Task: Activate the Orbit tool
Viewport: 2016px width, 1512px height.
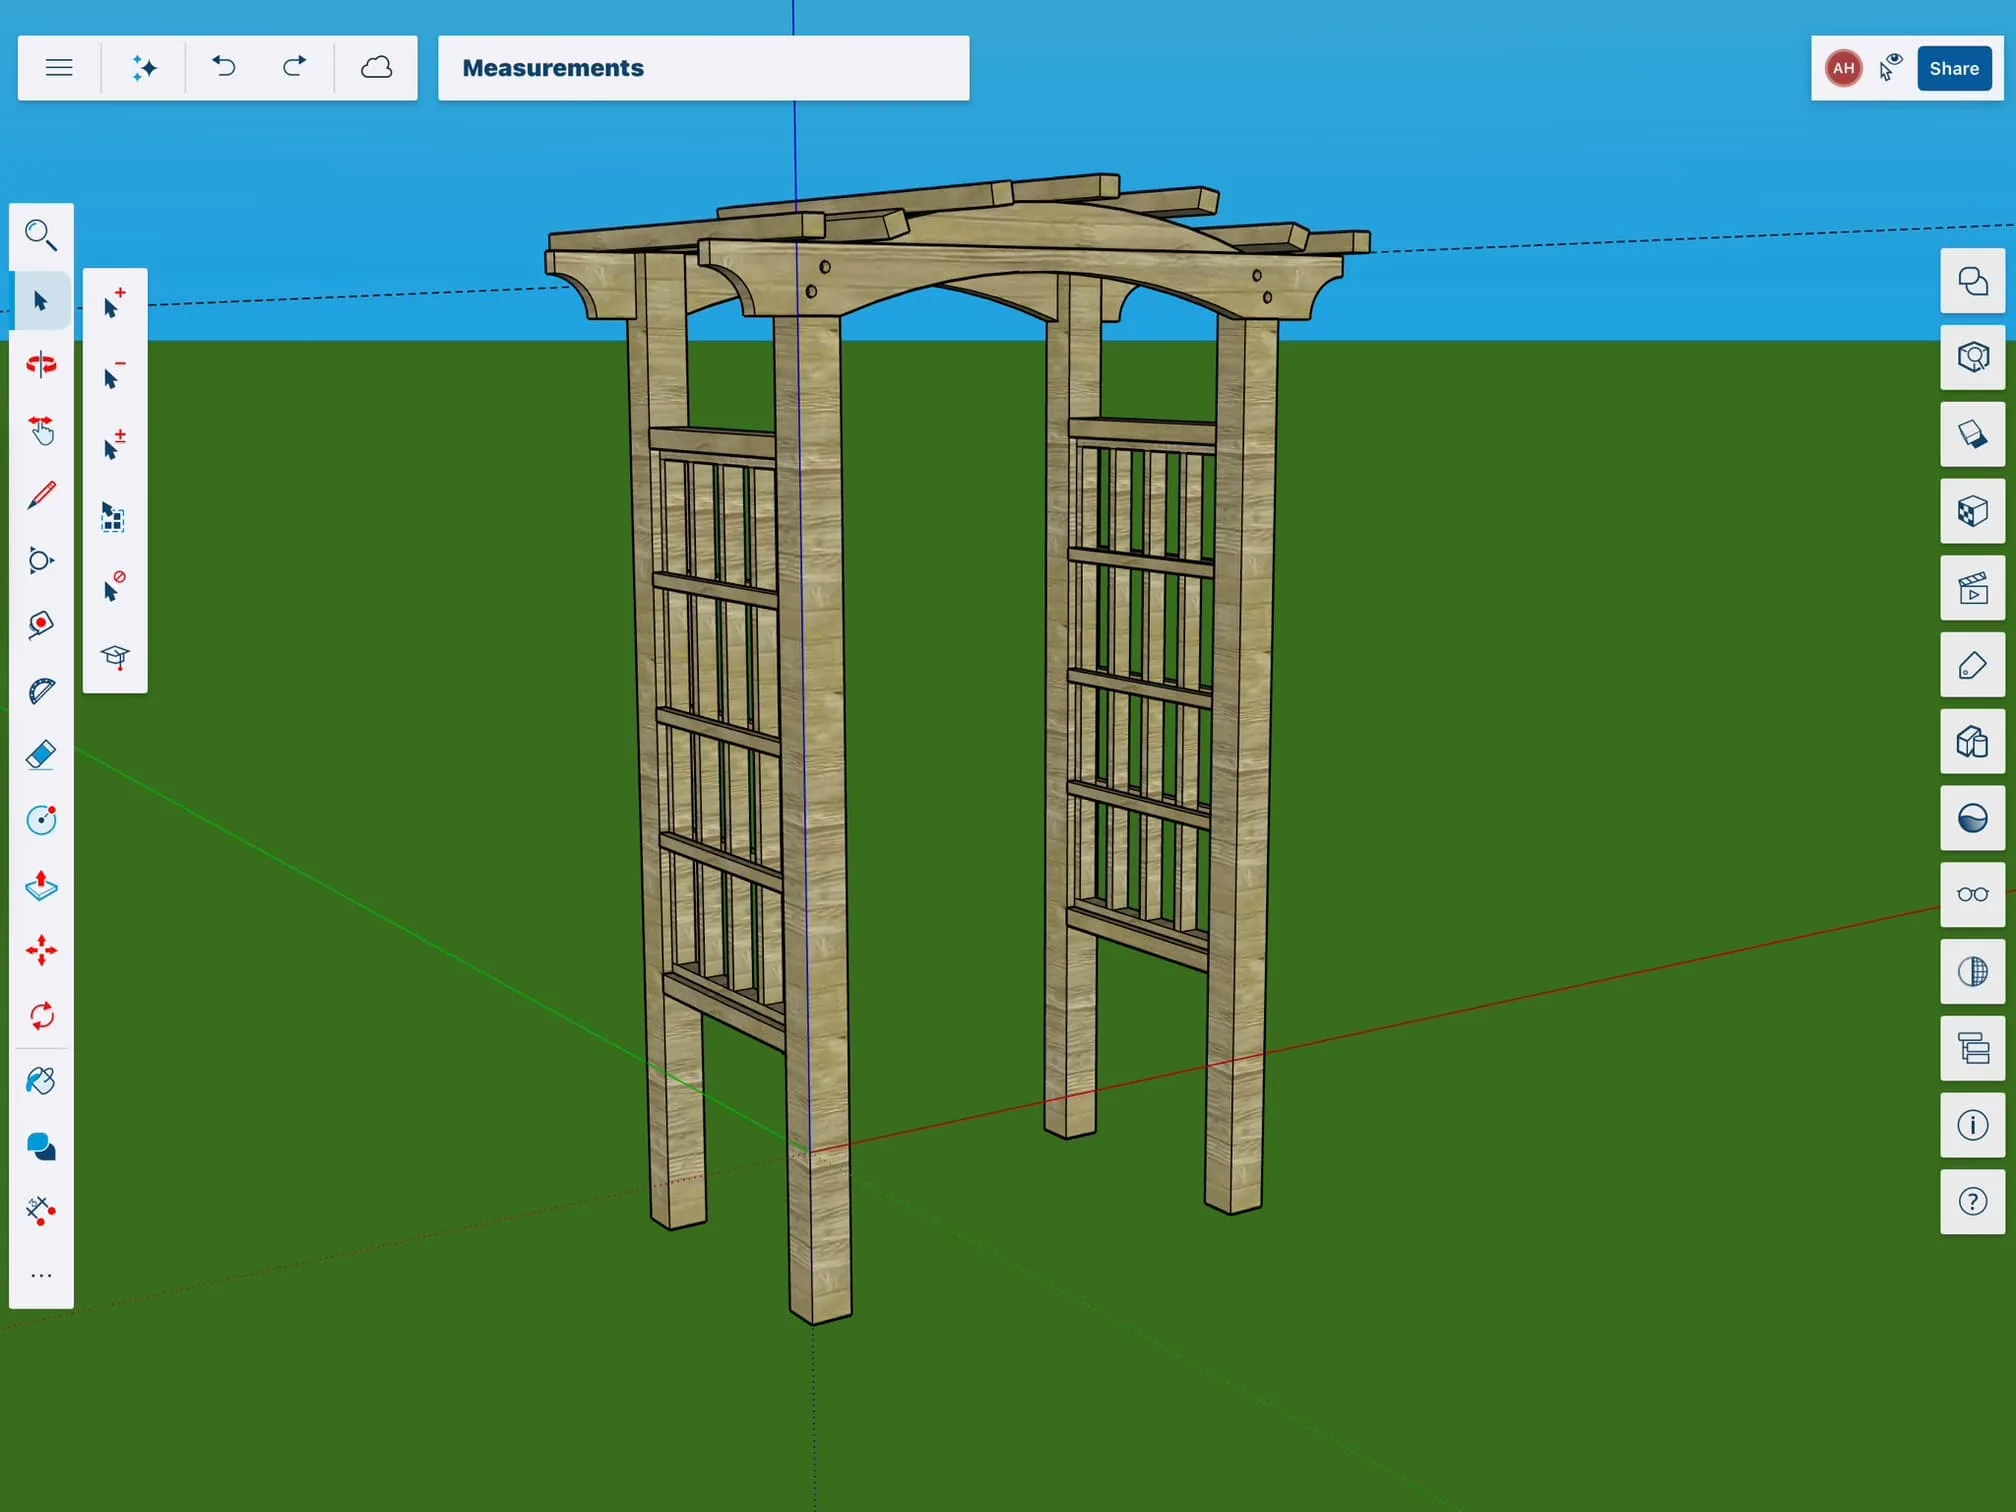Action: pos(41,364)
